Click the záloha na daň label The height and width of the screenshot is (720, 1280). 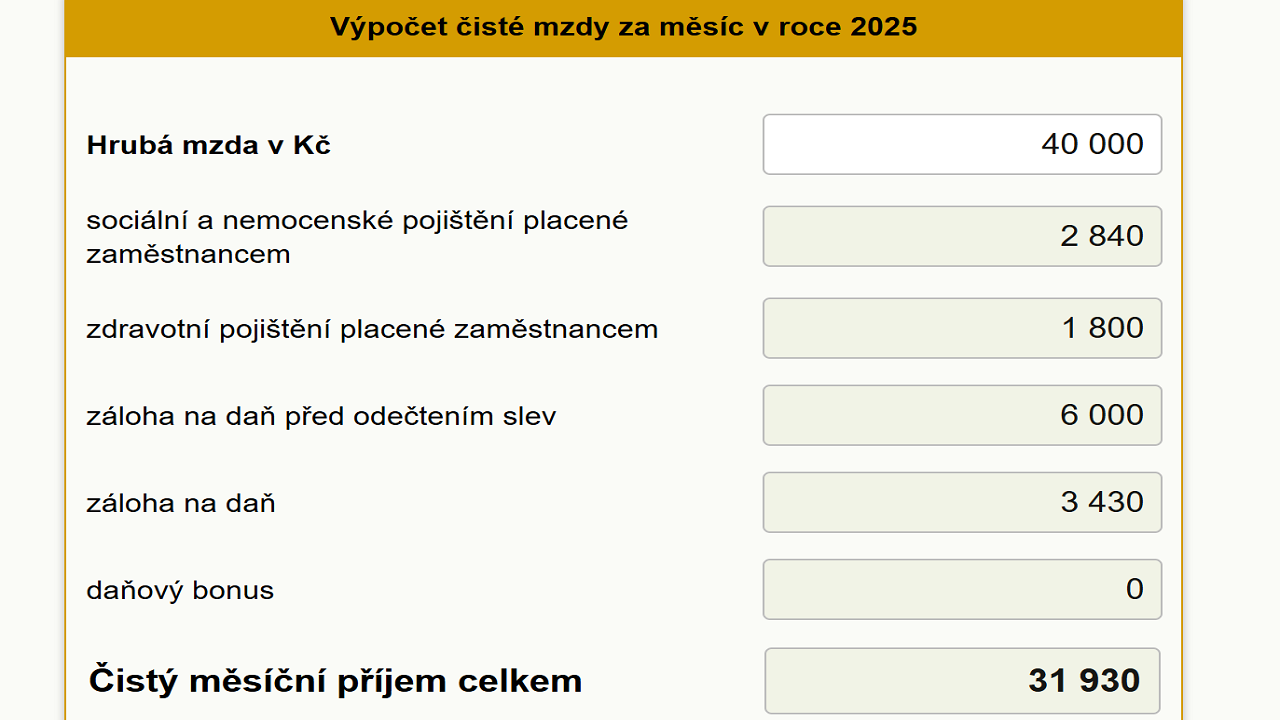pos(181,502)
